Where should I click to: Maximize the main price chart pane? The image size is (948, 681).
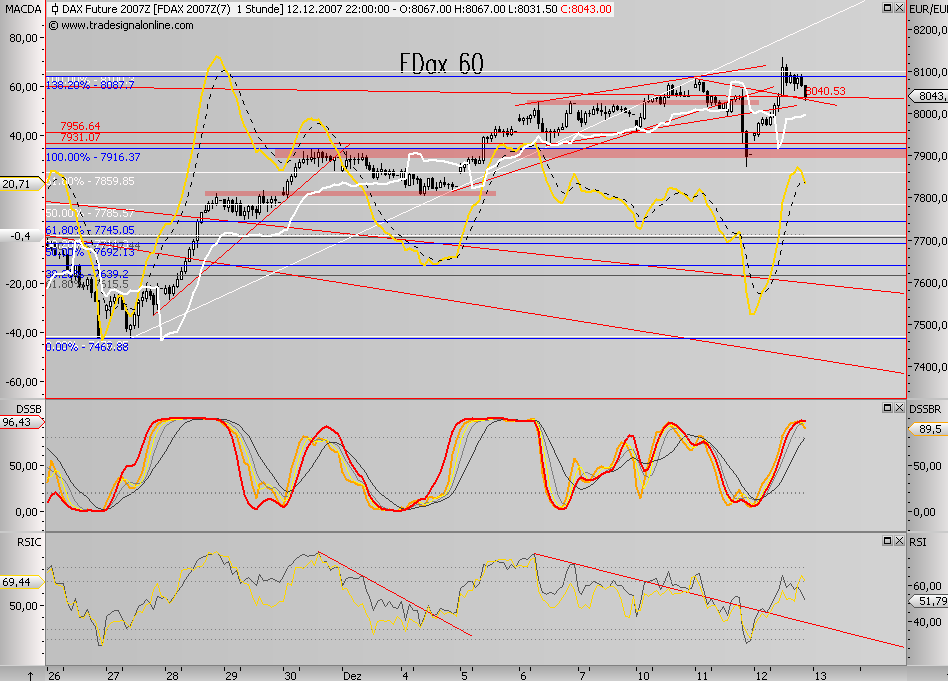[888, 8]
